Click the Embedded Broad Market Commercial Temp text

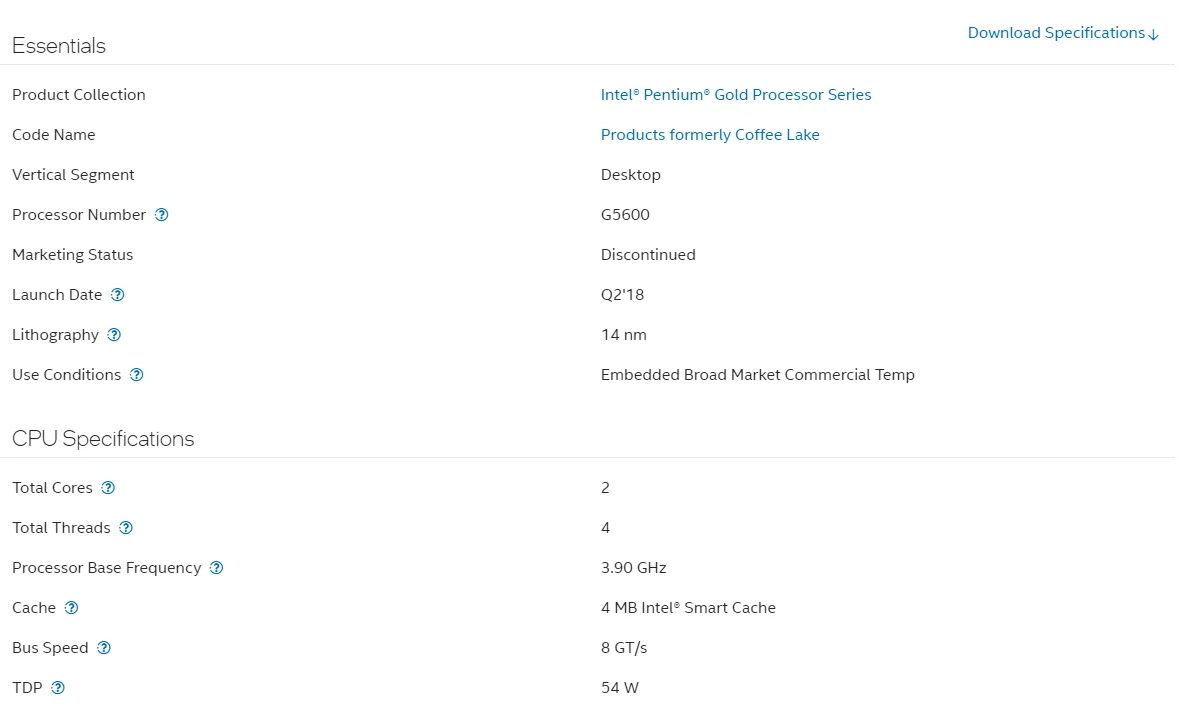tap(757, 375)
